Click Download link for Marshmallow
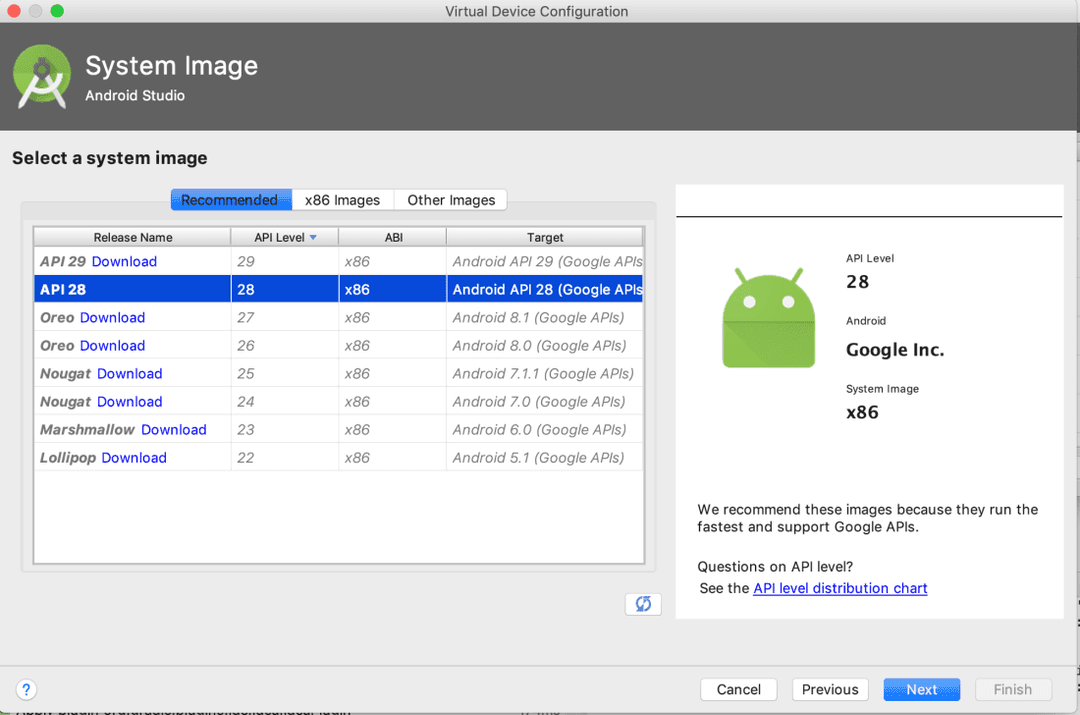Viewport: 1080px width, 715px height. 174,430
